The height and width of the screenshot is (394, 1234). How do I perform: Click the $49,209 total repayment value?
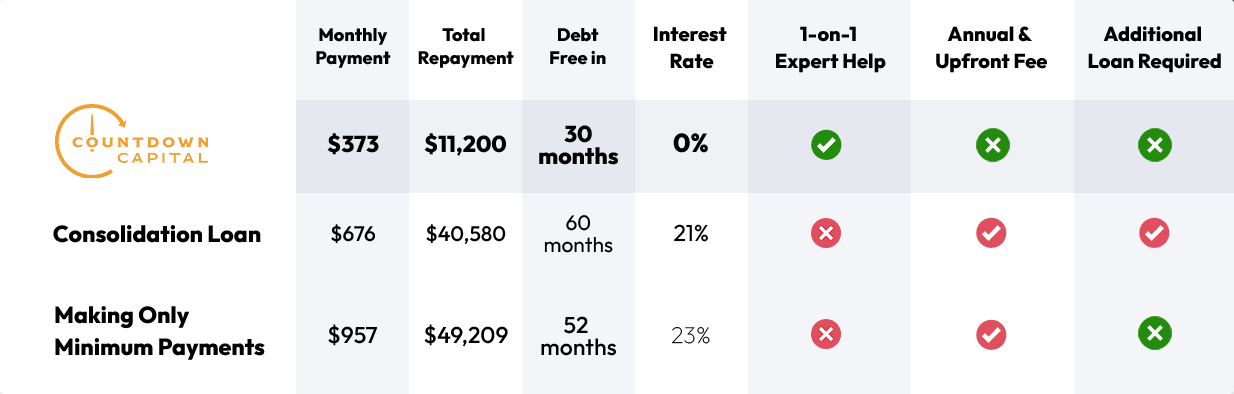point(466,334)
